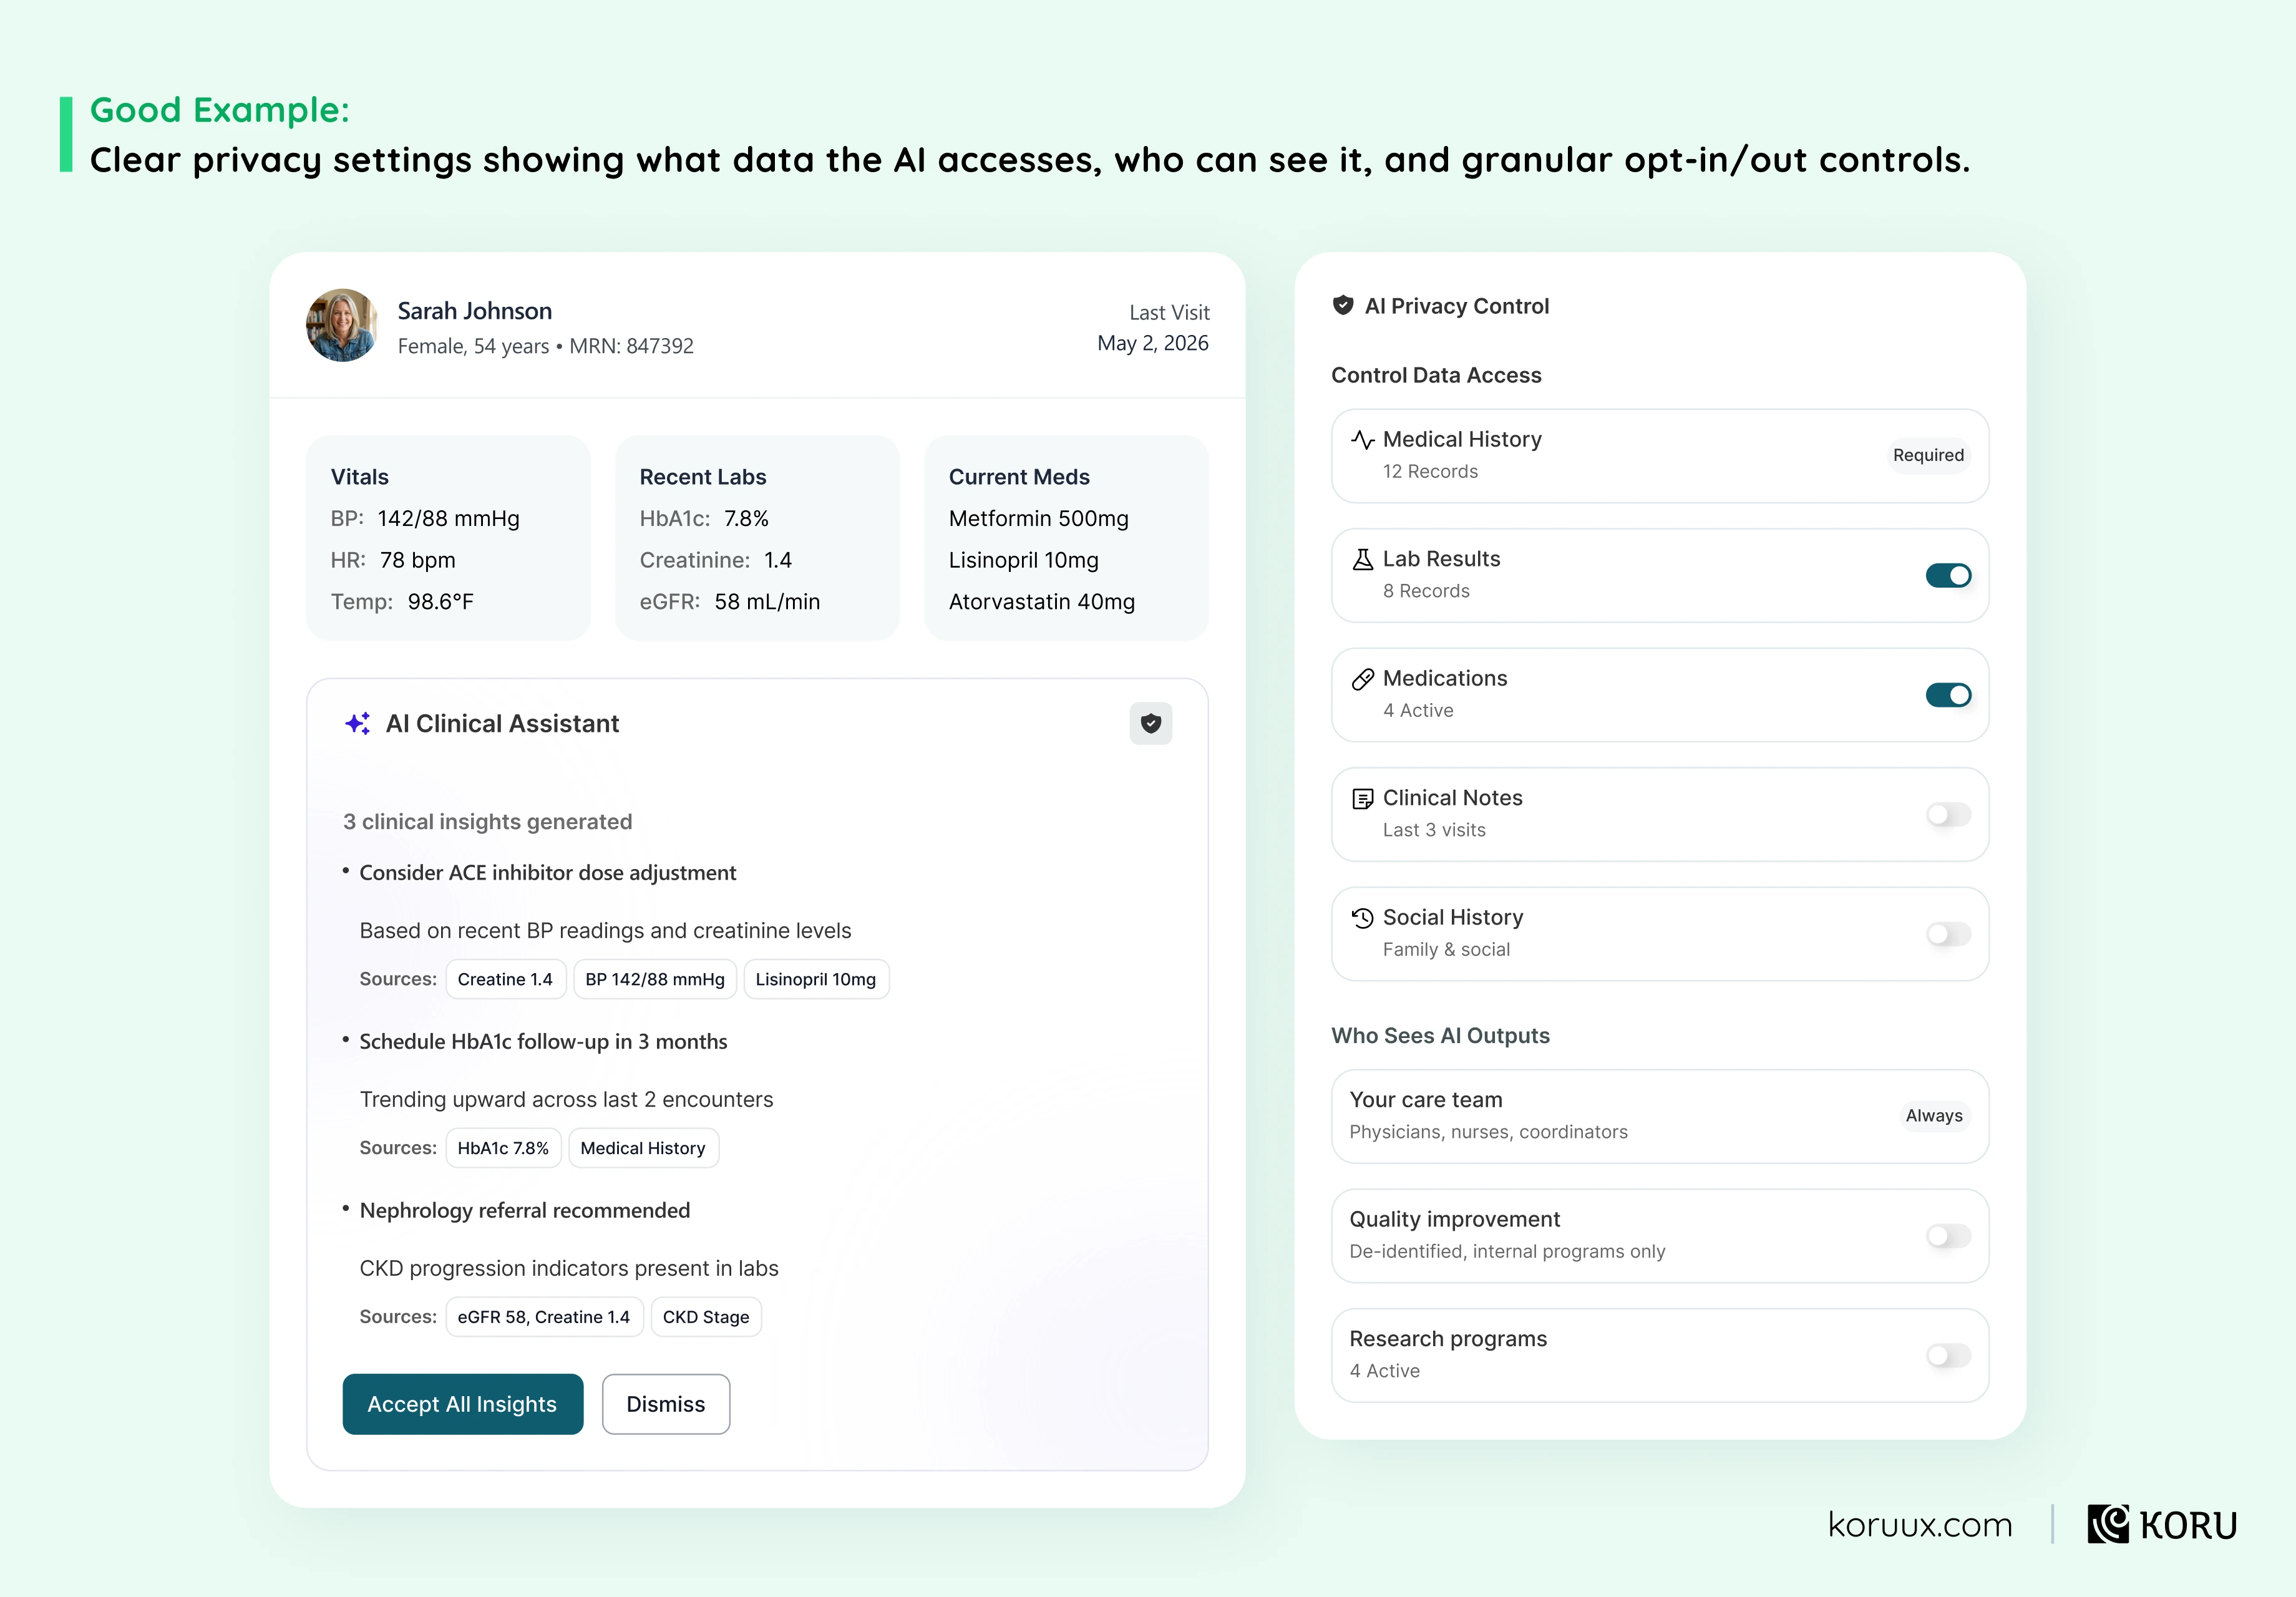The image size is (2296, 1597).
Task: Click the 12 Records count under Medical History
Action: click(1430, 472)
